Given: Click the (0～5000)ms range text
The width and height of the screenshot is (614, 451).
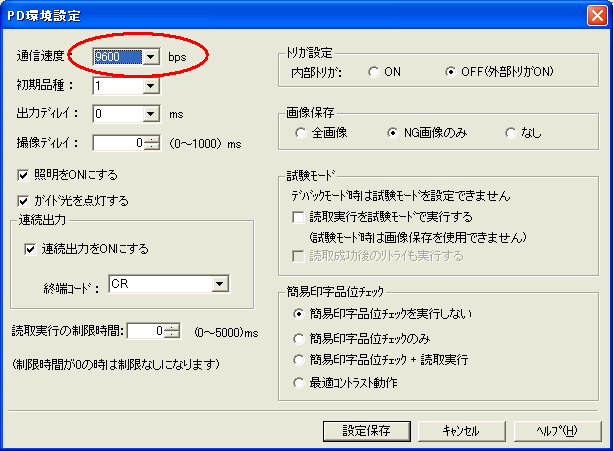Looking at the screenshot, I should point(226,333).
